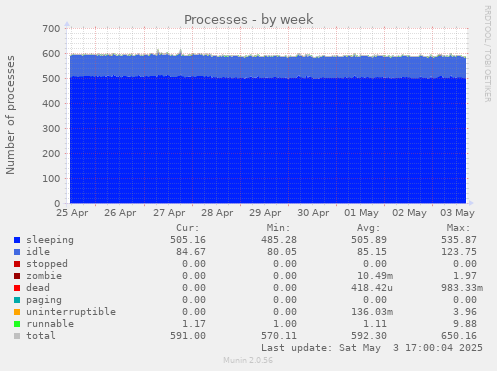497x371 pixels.
Task: Click sleeping minimum value 485.28
Action: (x=279, y=240)
